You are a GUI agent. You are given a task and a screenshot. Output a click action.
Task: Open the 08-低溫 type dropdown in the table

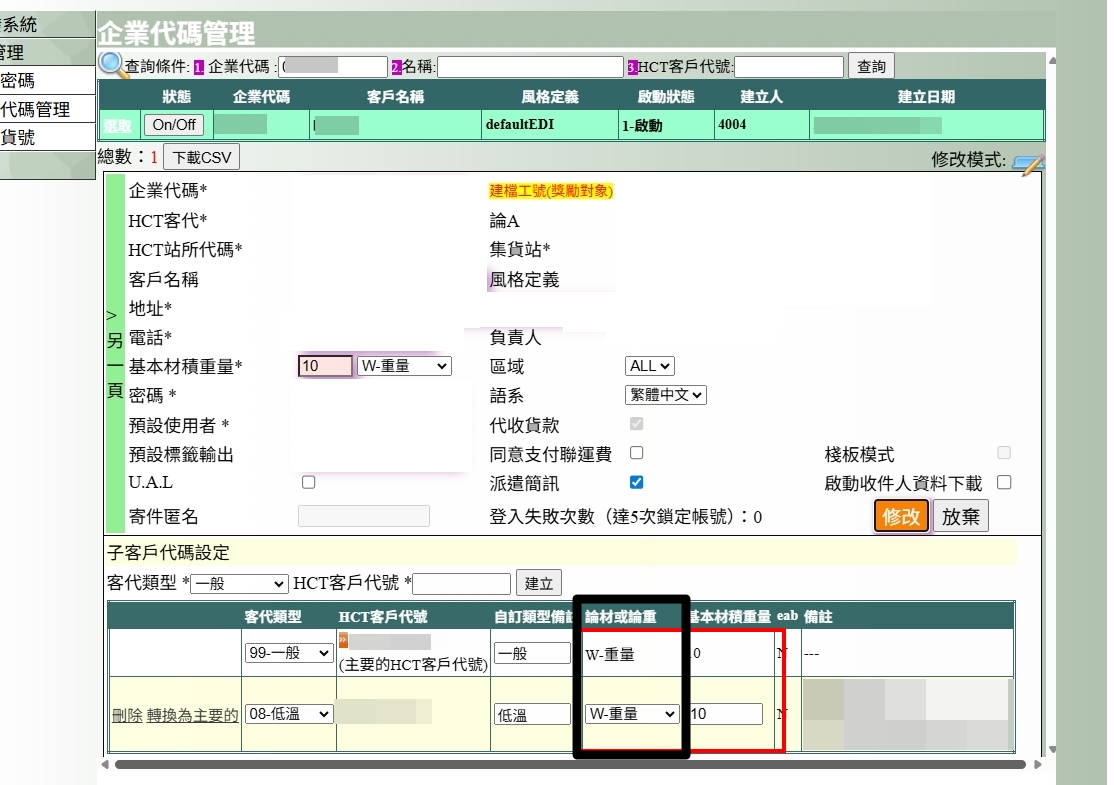point(289,714)
